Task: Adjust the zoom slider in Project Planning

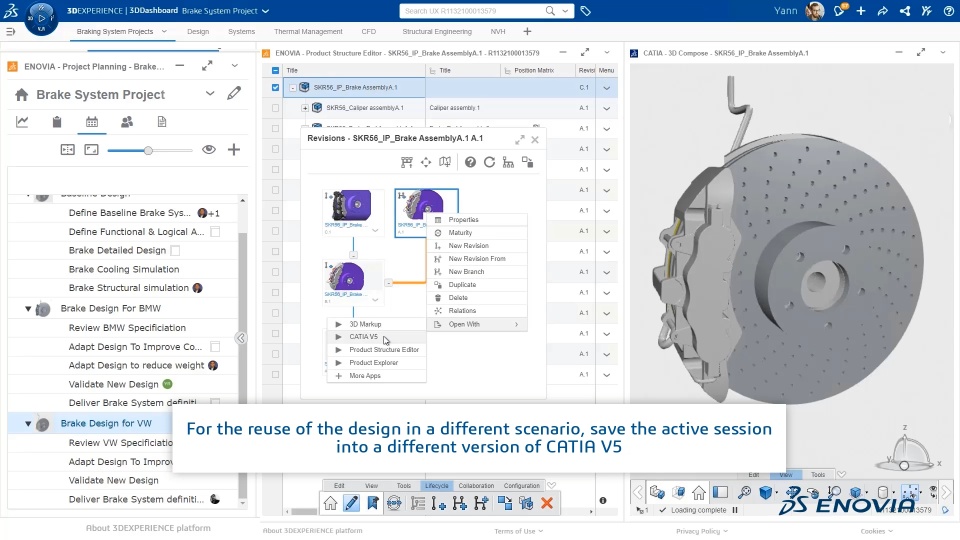Action: pos(148,150)
